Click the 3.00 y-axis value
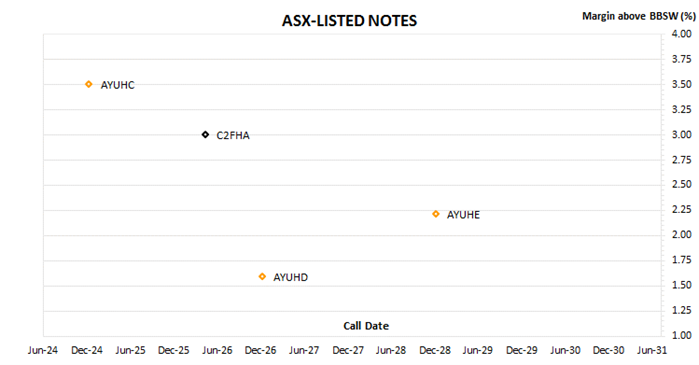Image resolution: width=699 pixels, height=365 pixels. pos(682,135)
